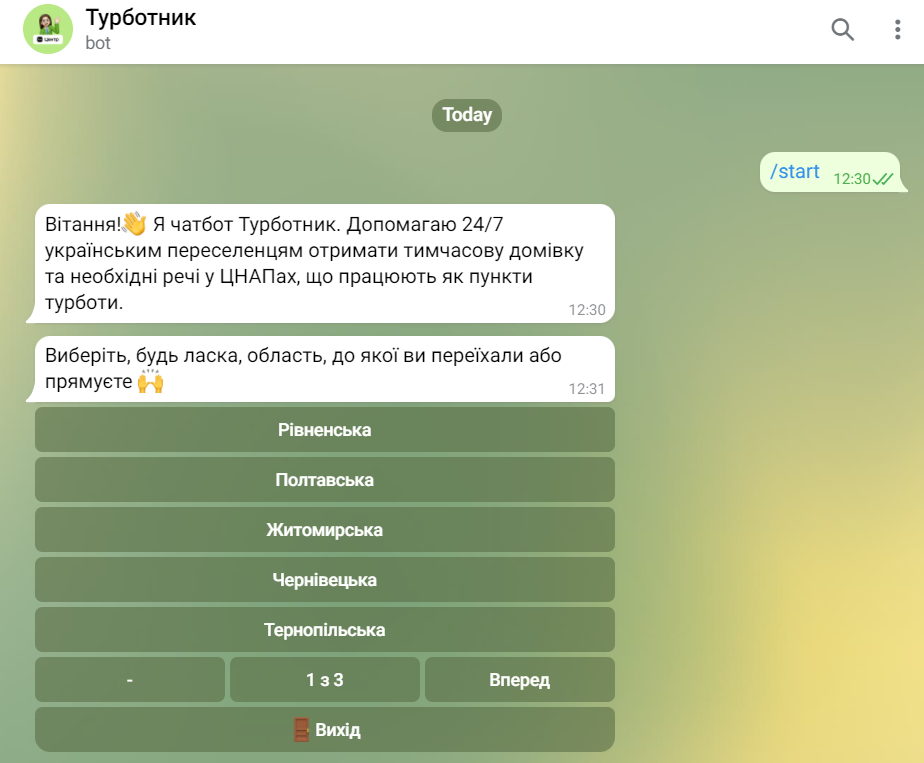Click the Today date badge

pyautogui.click(x=467, y=115)
